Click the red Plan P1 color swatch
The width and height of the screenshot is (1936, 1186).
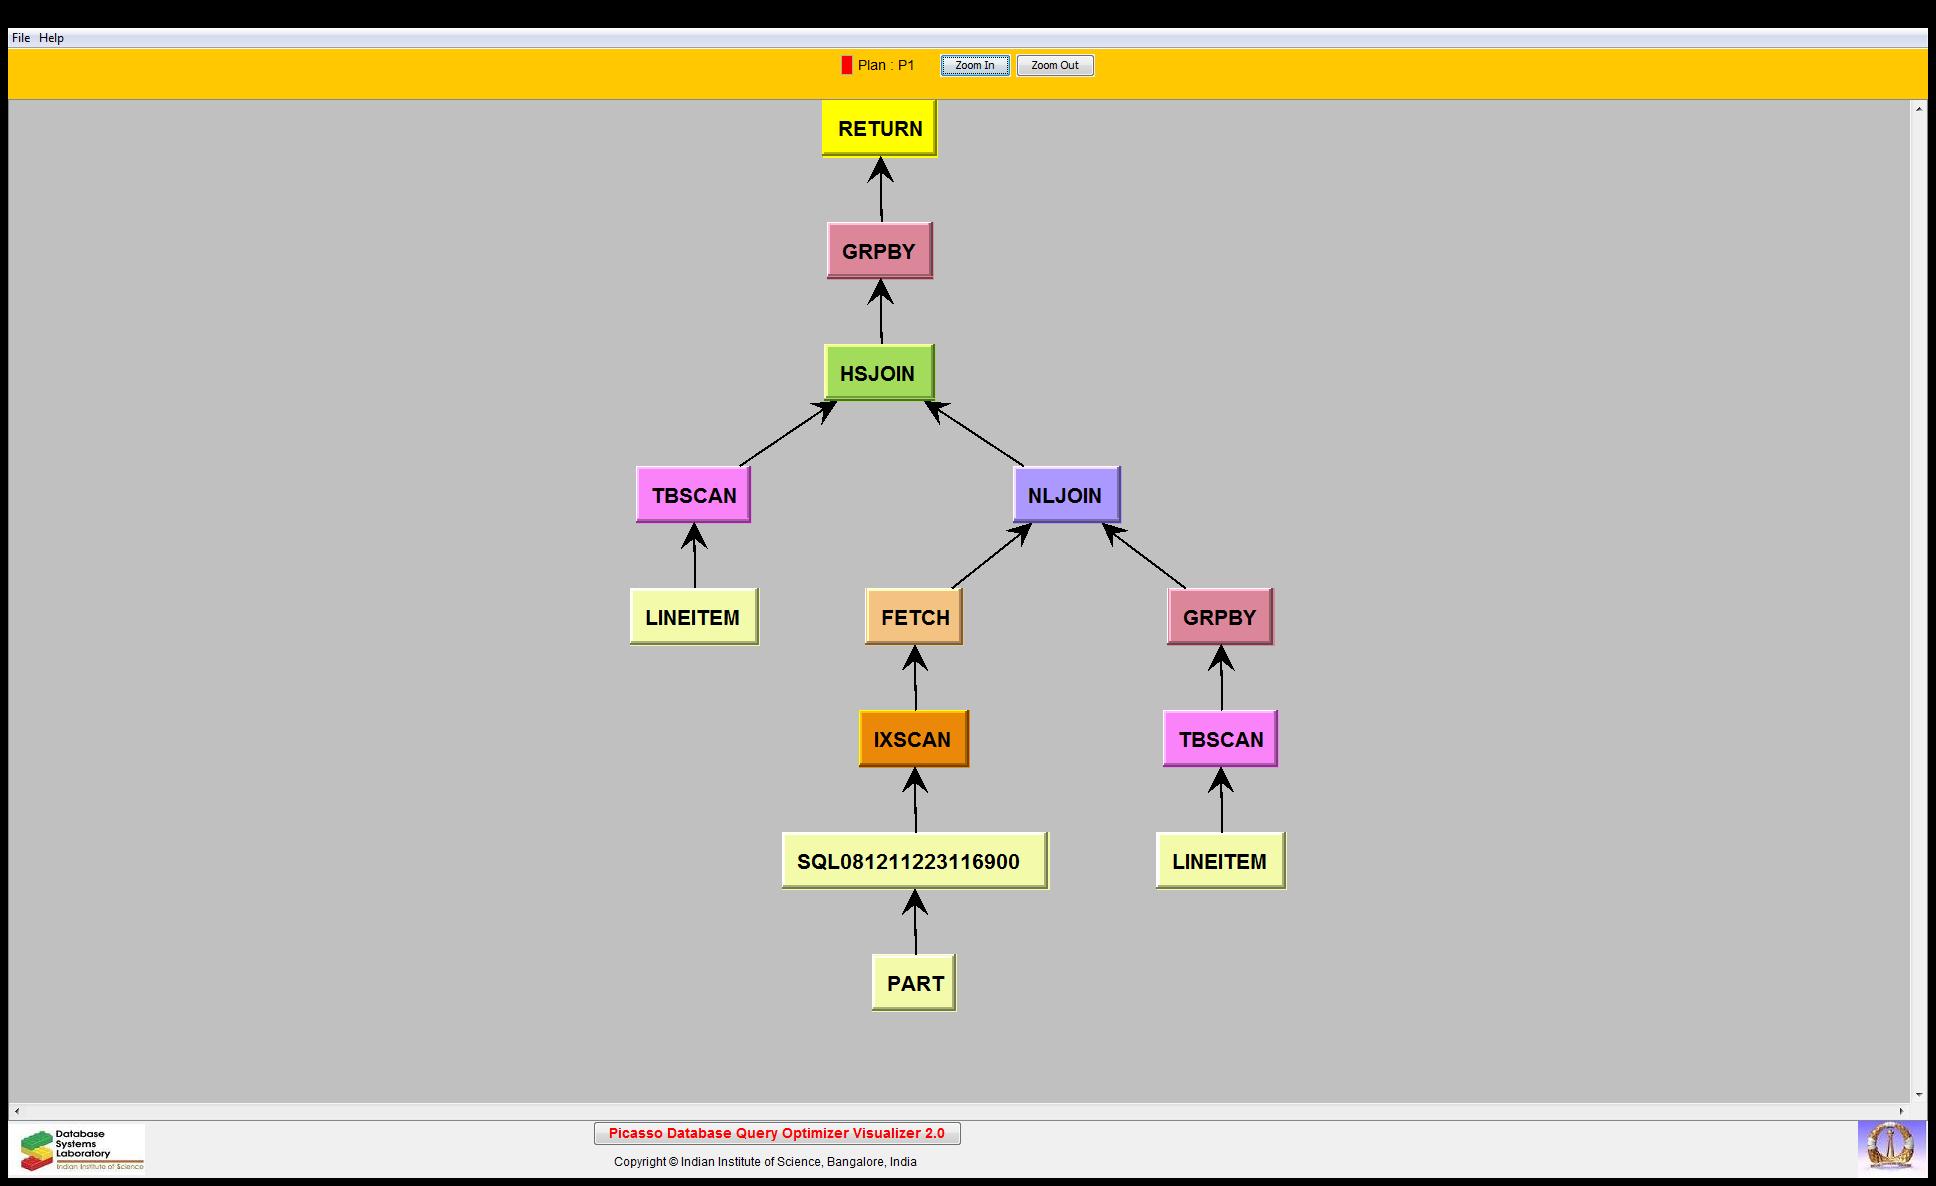(x=847, y=65)
